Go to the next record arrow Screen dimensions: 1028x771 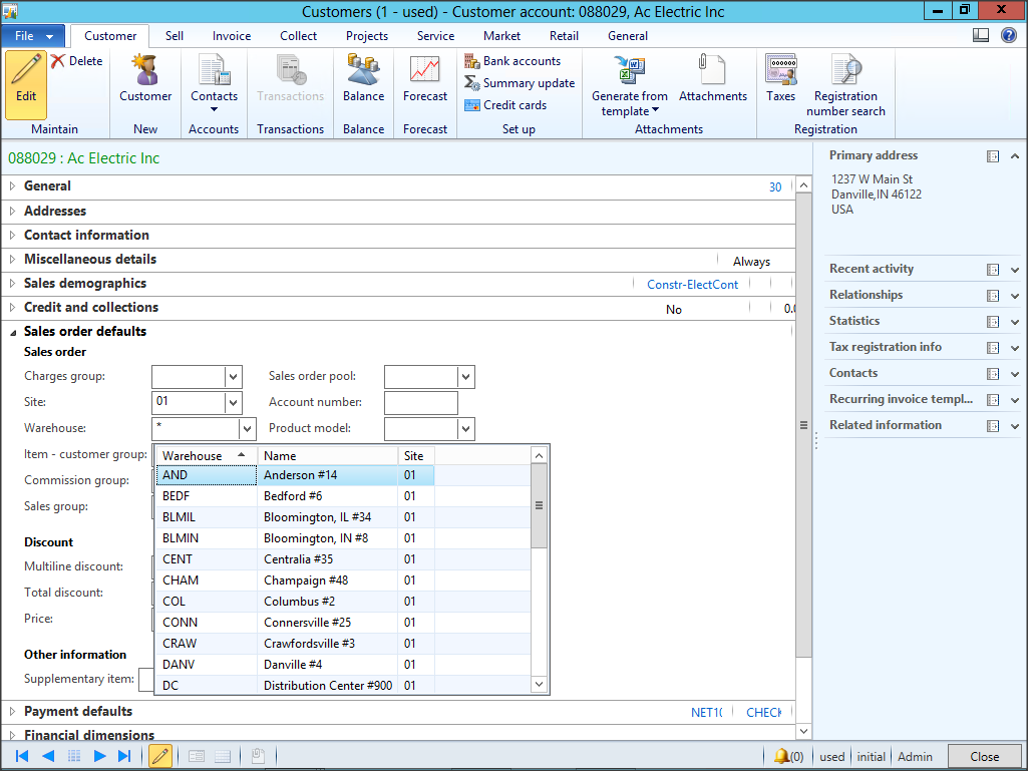[100, 756]
